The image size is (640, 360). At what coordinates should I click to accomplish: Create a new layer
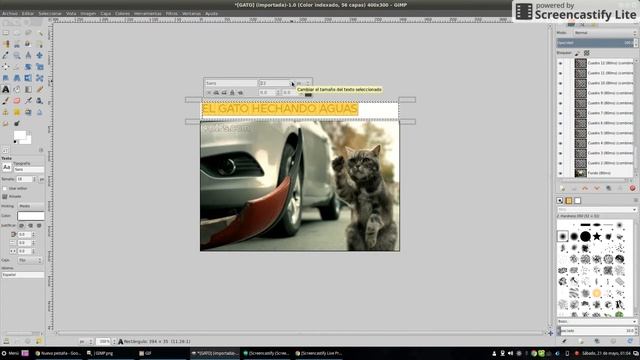click(562, 188)
